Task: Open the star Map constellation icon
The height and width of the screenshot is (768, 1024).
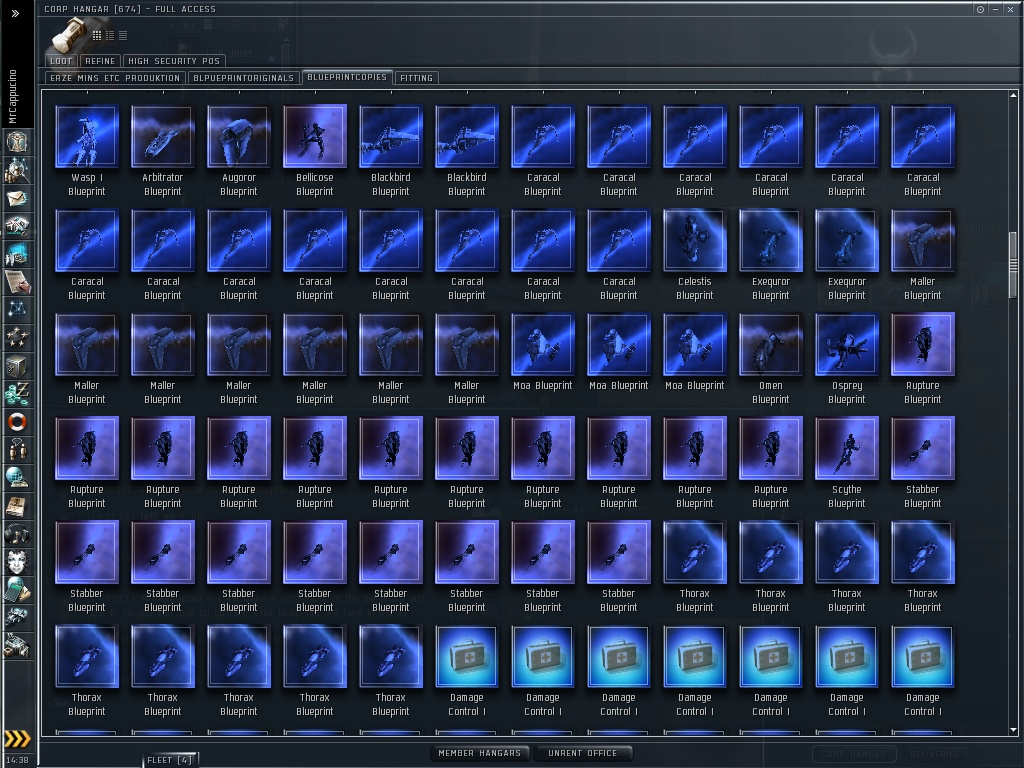Action: tap(17, 310)
